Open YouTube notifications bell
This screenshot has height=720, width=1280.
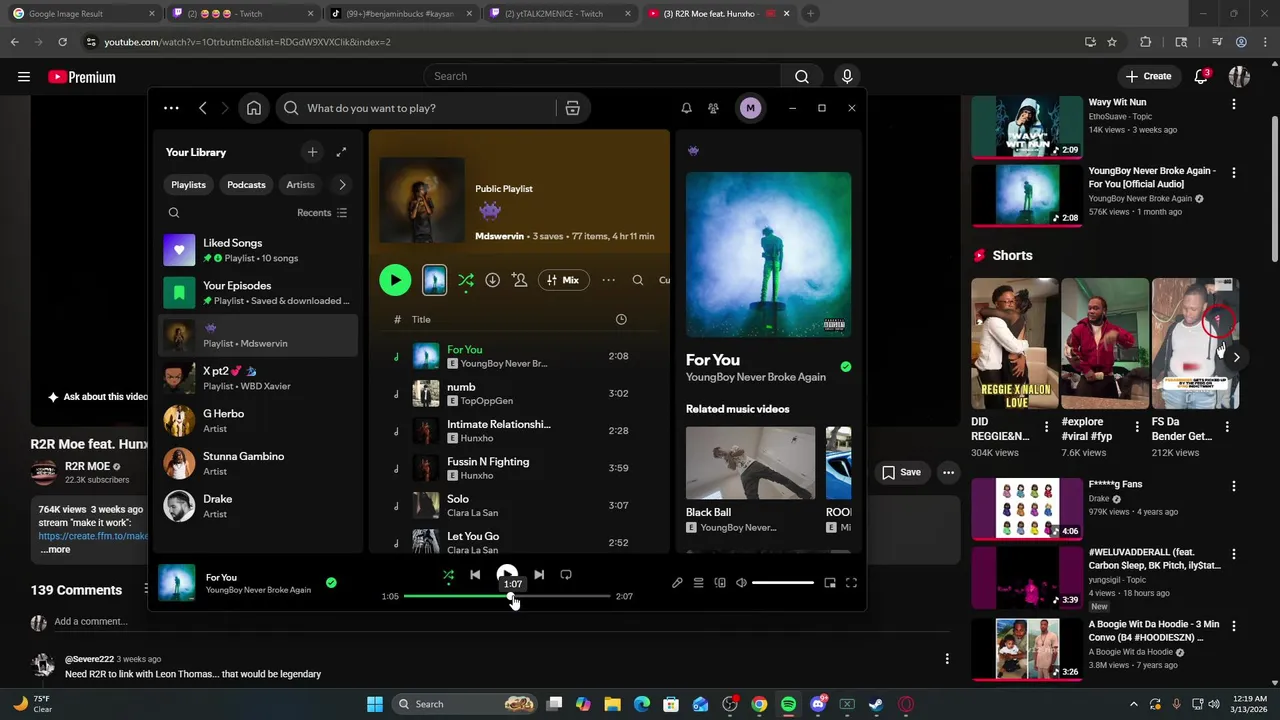pyautogui.click(x=1202, y=76)
